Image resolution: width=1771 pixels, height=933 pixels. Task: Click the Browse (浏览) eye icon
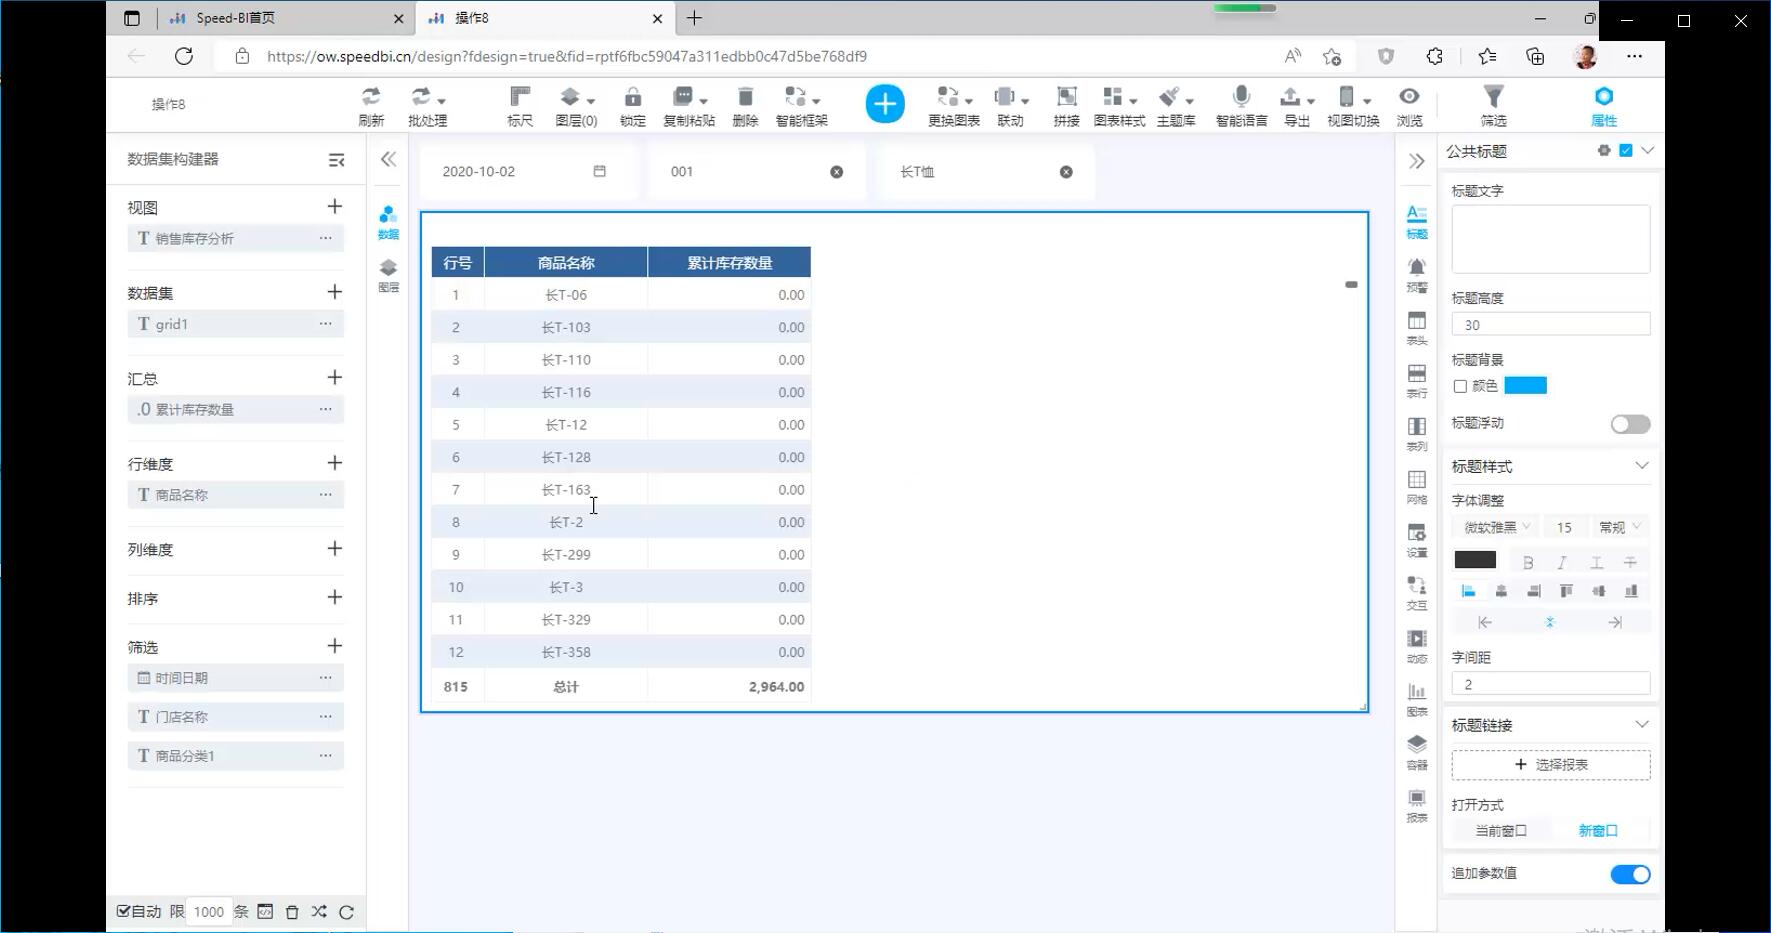pos(1409,105)
